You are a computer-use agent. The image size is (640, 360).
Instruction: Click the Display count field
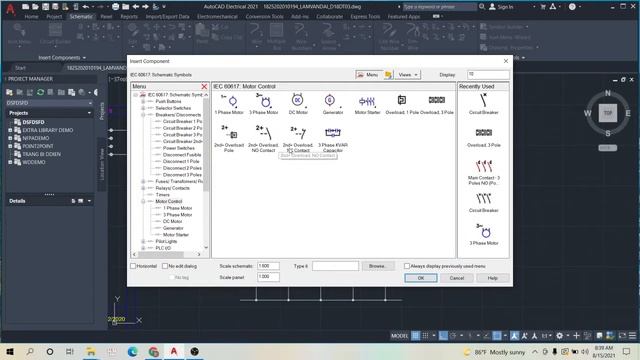[488, 75]
